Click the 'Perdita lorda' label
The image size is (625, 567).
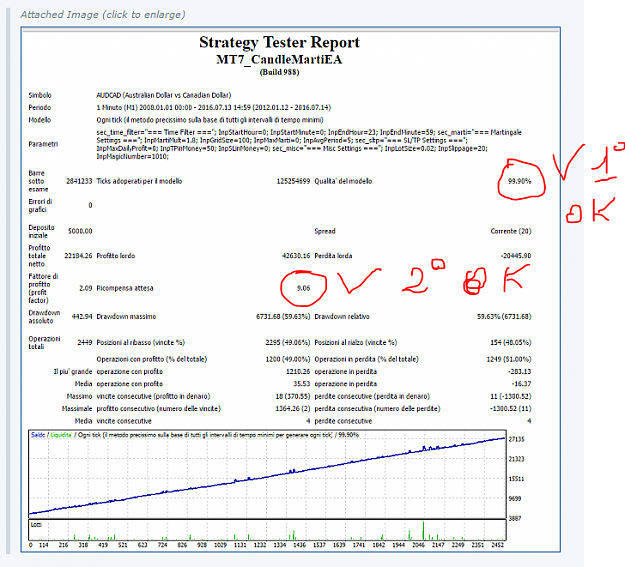point(333,256)
